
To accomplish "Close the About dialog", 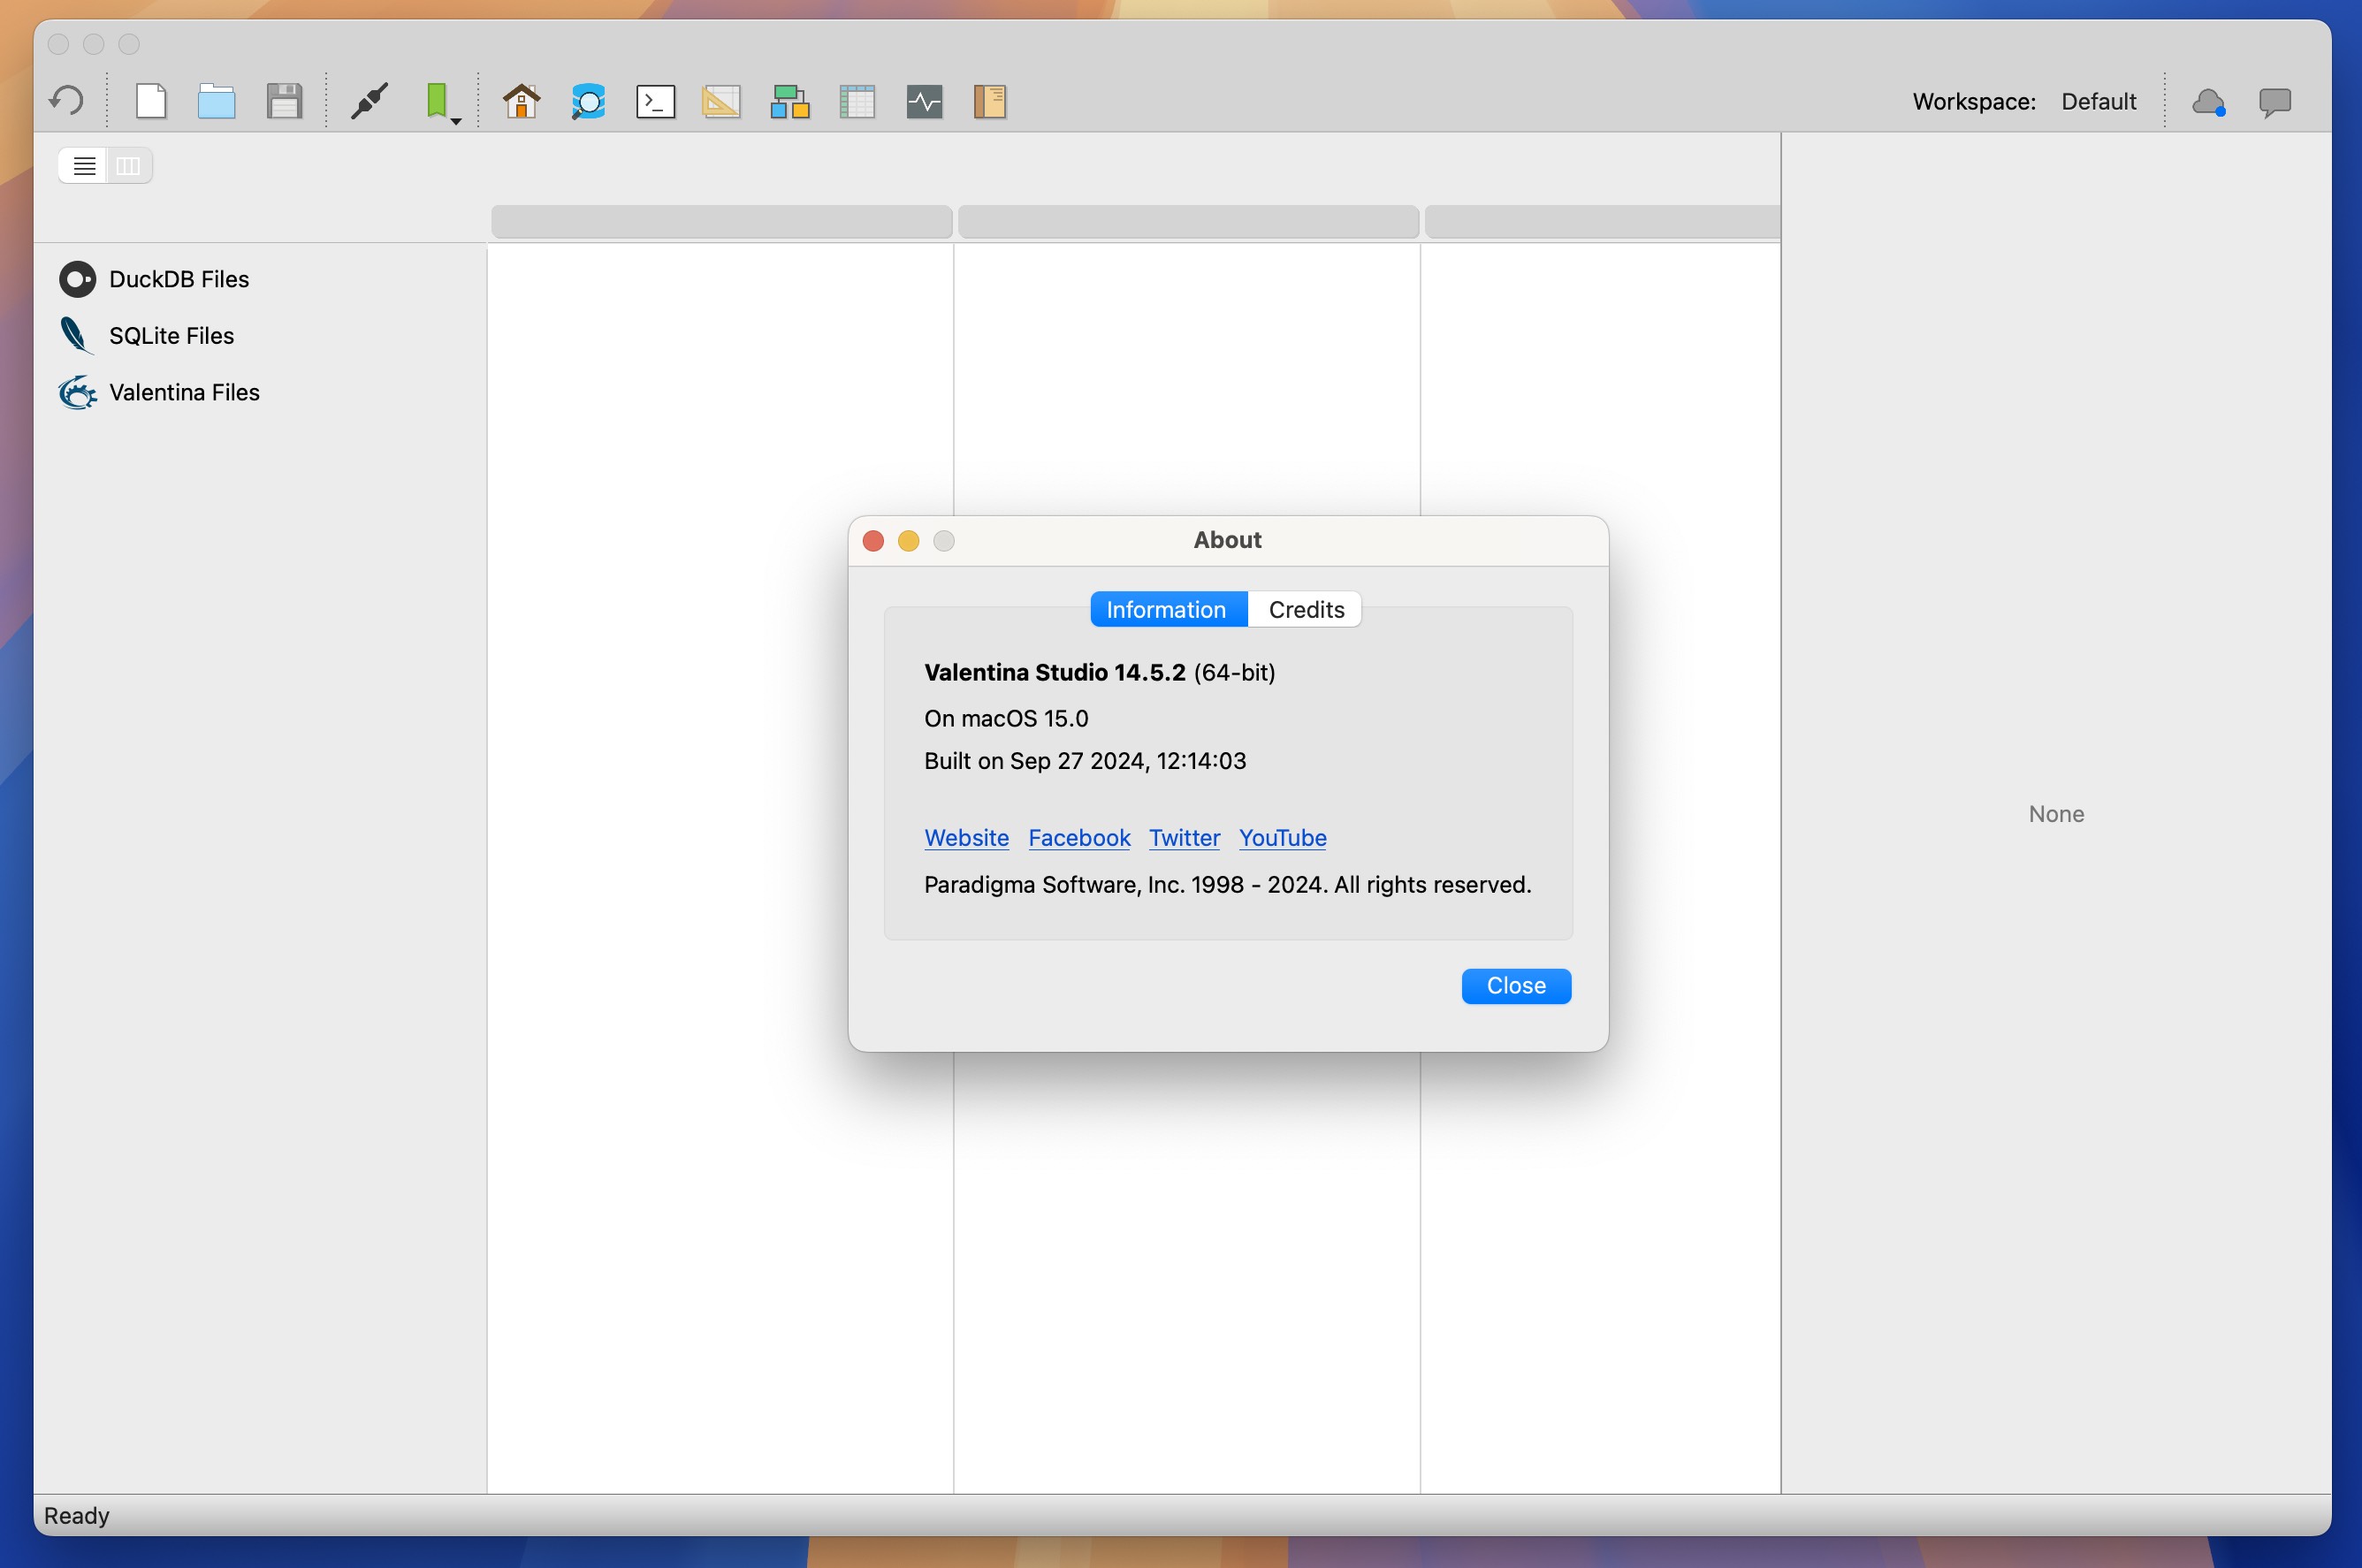I will coord(1515,984).
